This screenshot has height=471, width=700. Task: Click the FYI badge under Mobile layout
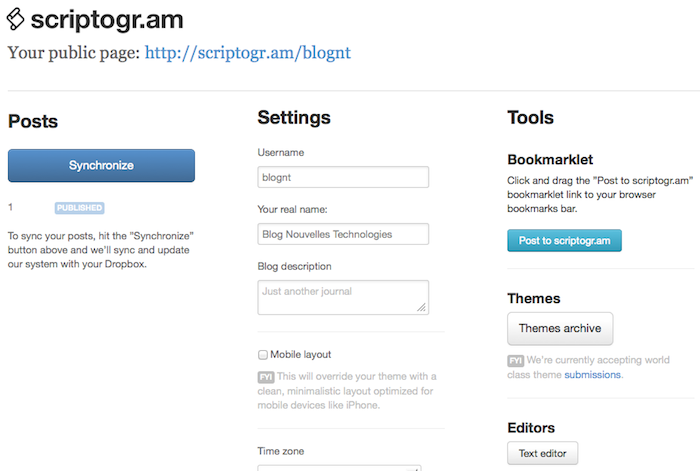[266, 377]
